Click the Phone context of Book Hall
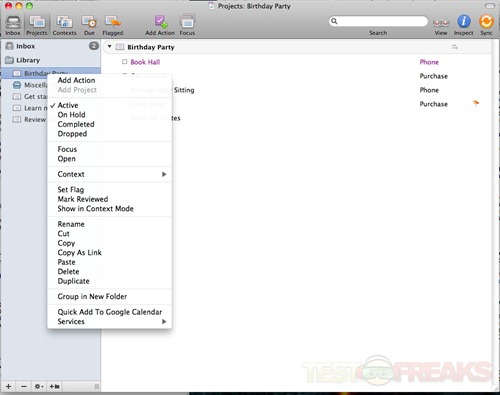 [429, 62]
